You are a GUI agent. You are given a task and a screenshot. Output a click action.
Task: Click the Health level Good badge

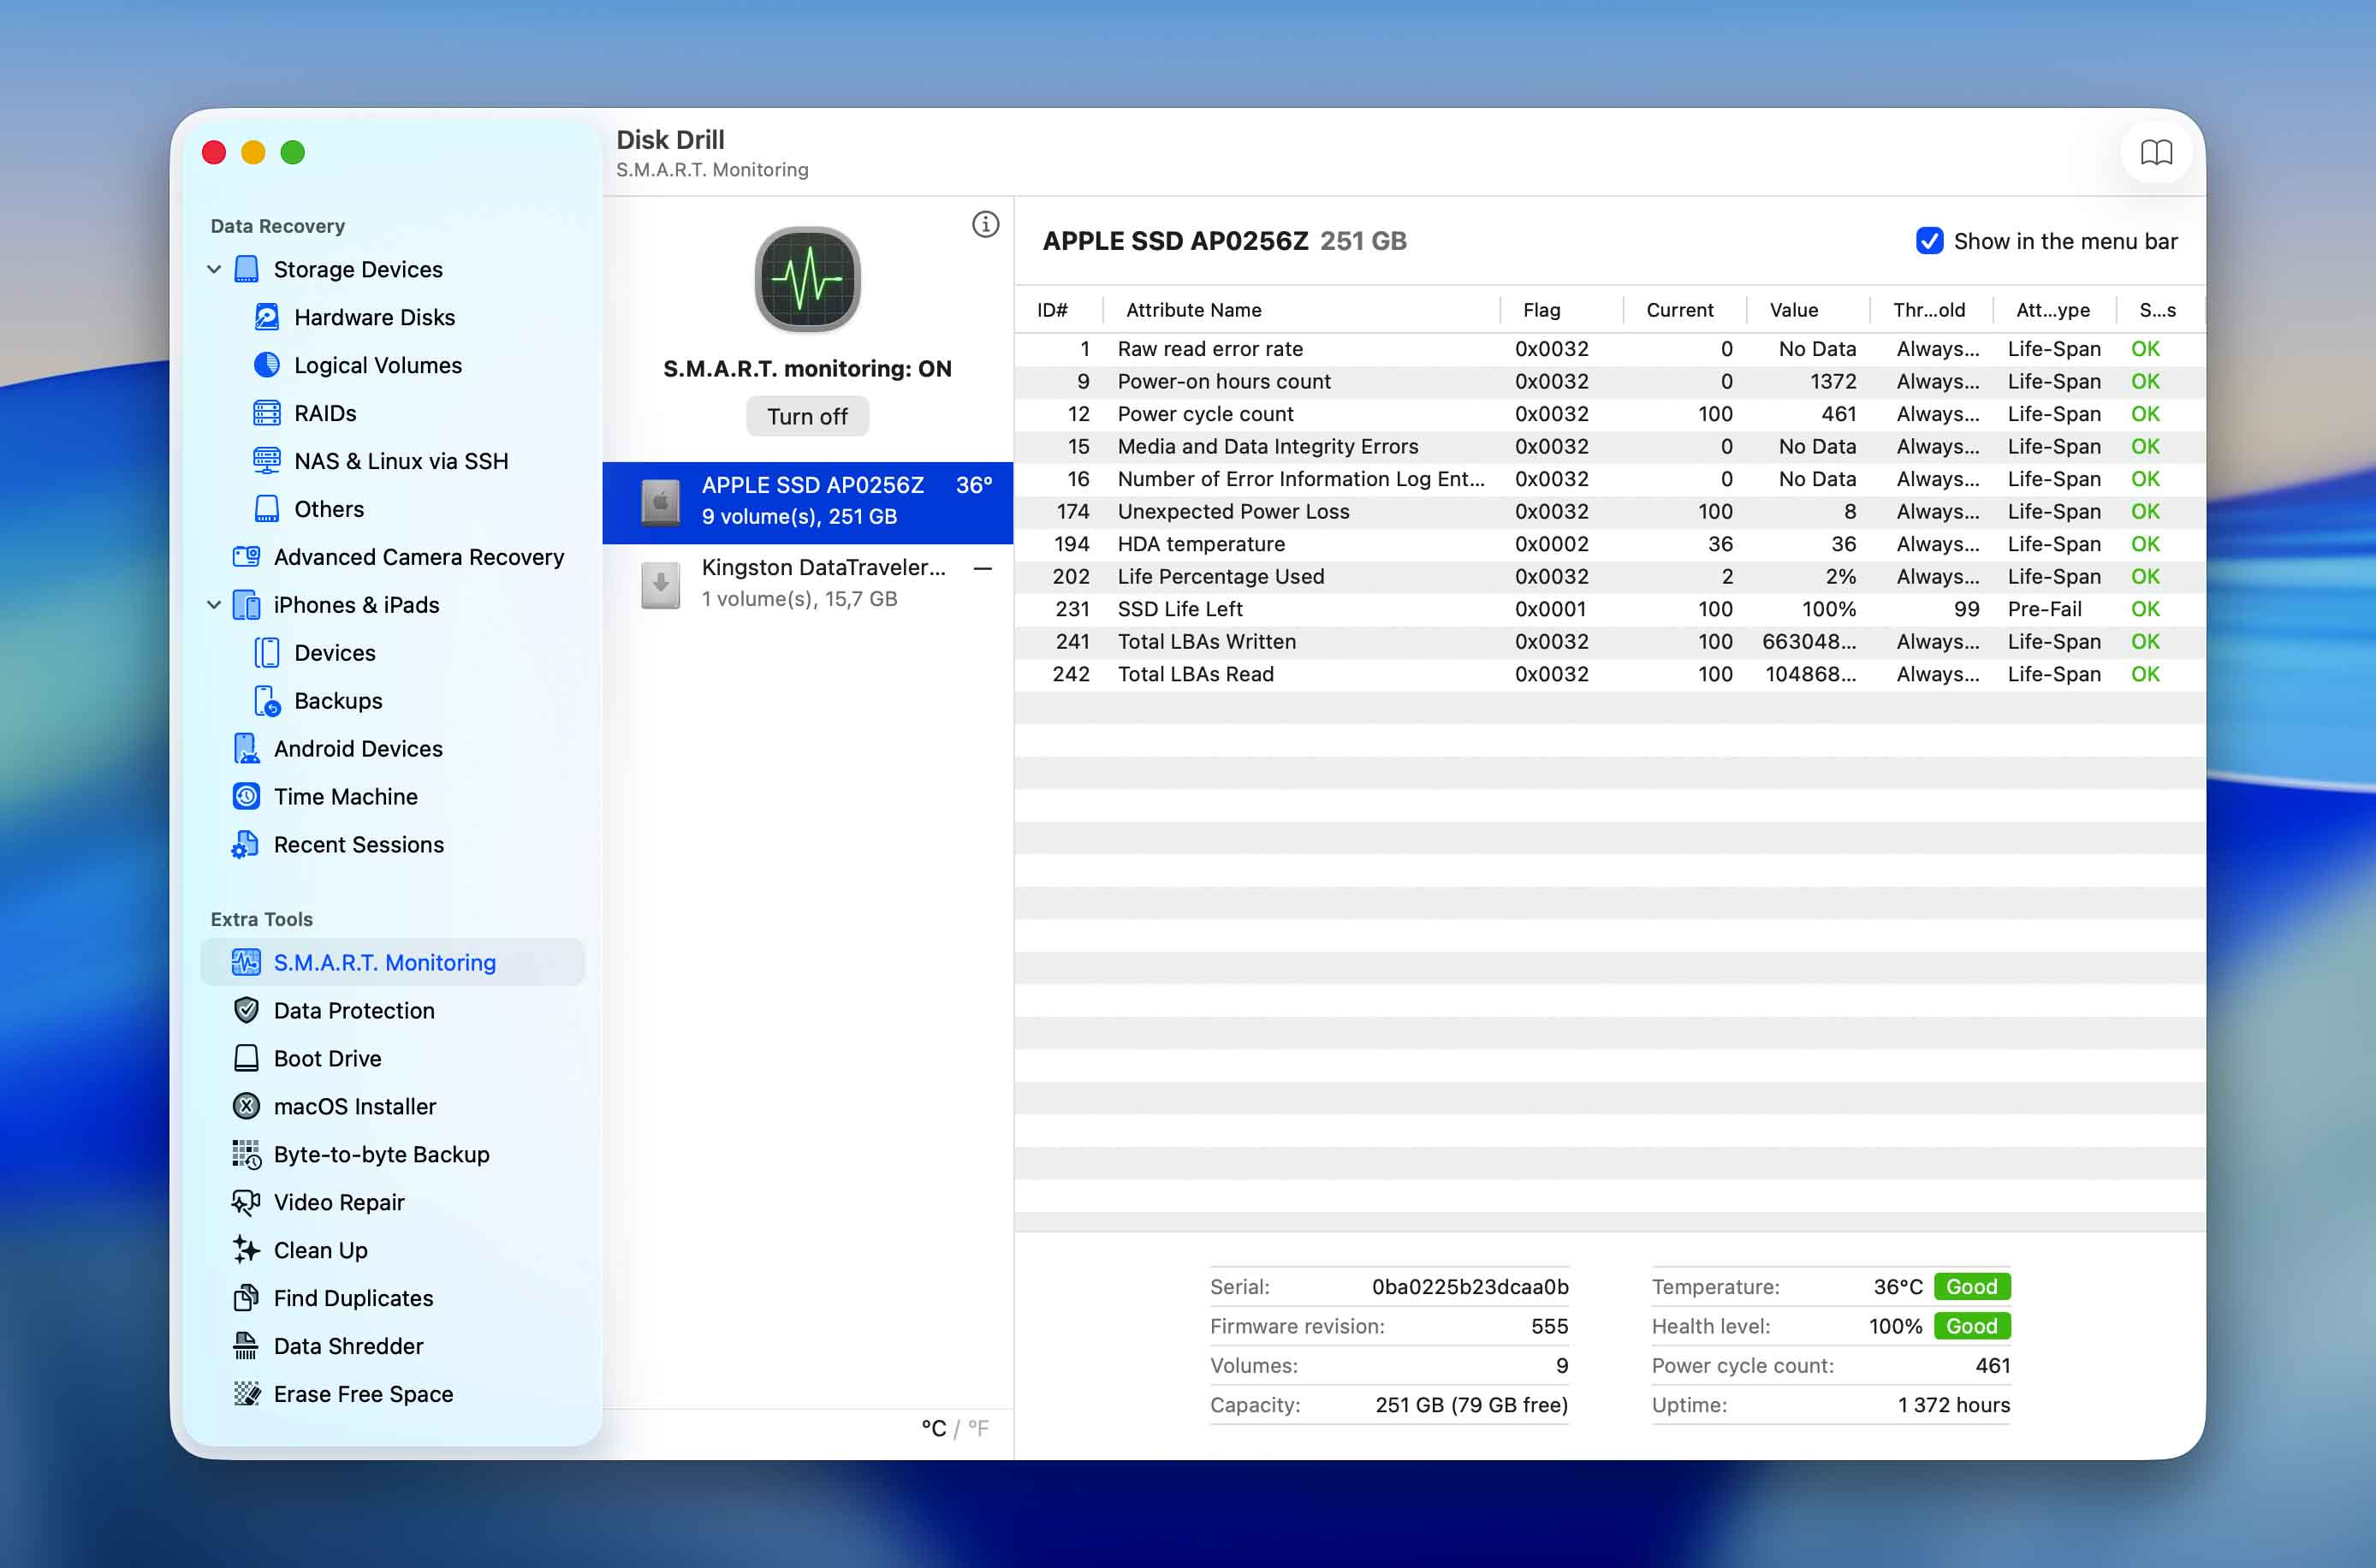click(1971, 1326)
